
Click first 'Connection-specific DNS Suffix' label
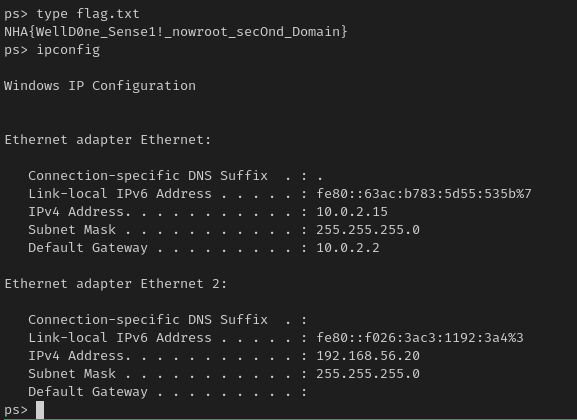click(148, 176)
